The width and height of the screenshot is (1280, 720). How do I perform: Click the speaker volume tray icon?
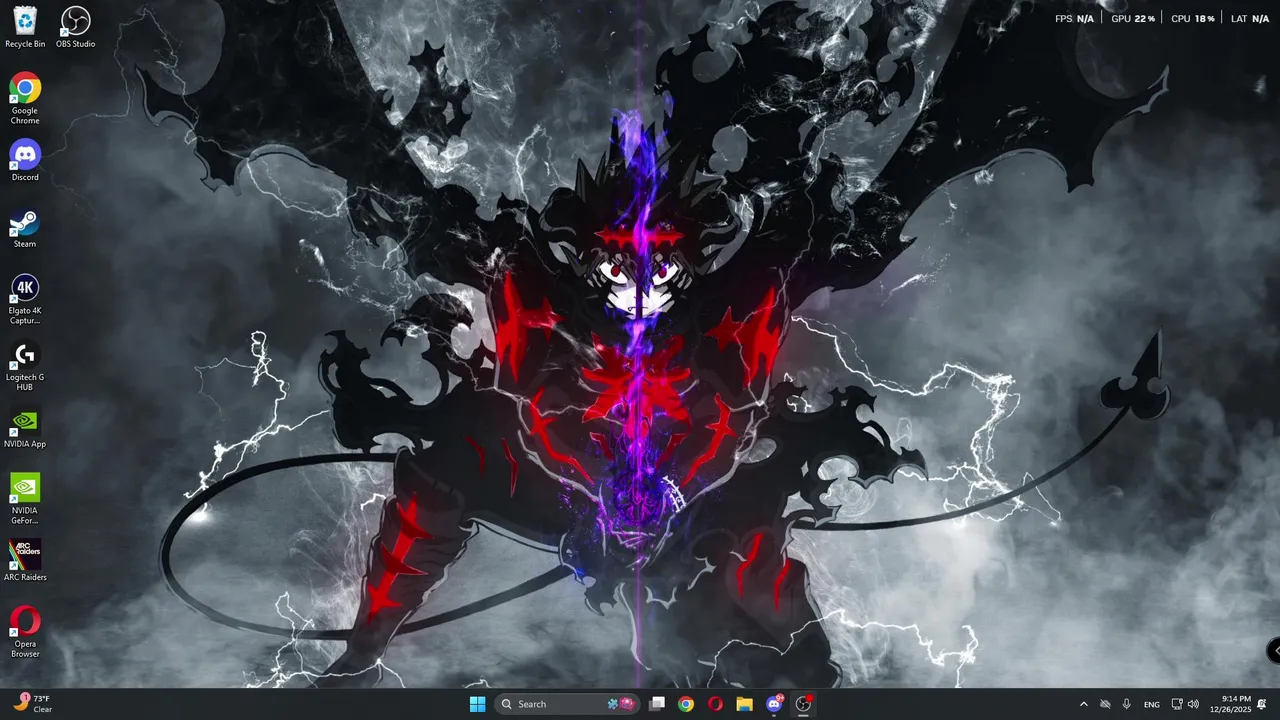(x=1193, y=704)
